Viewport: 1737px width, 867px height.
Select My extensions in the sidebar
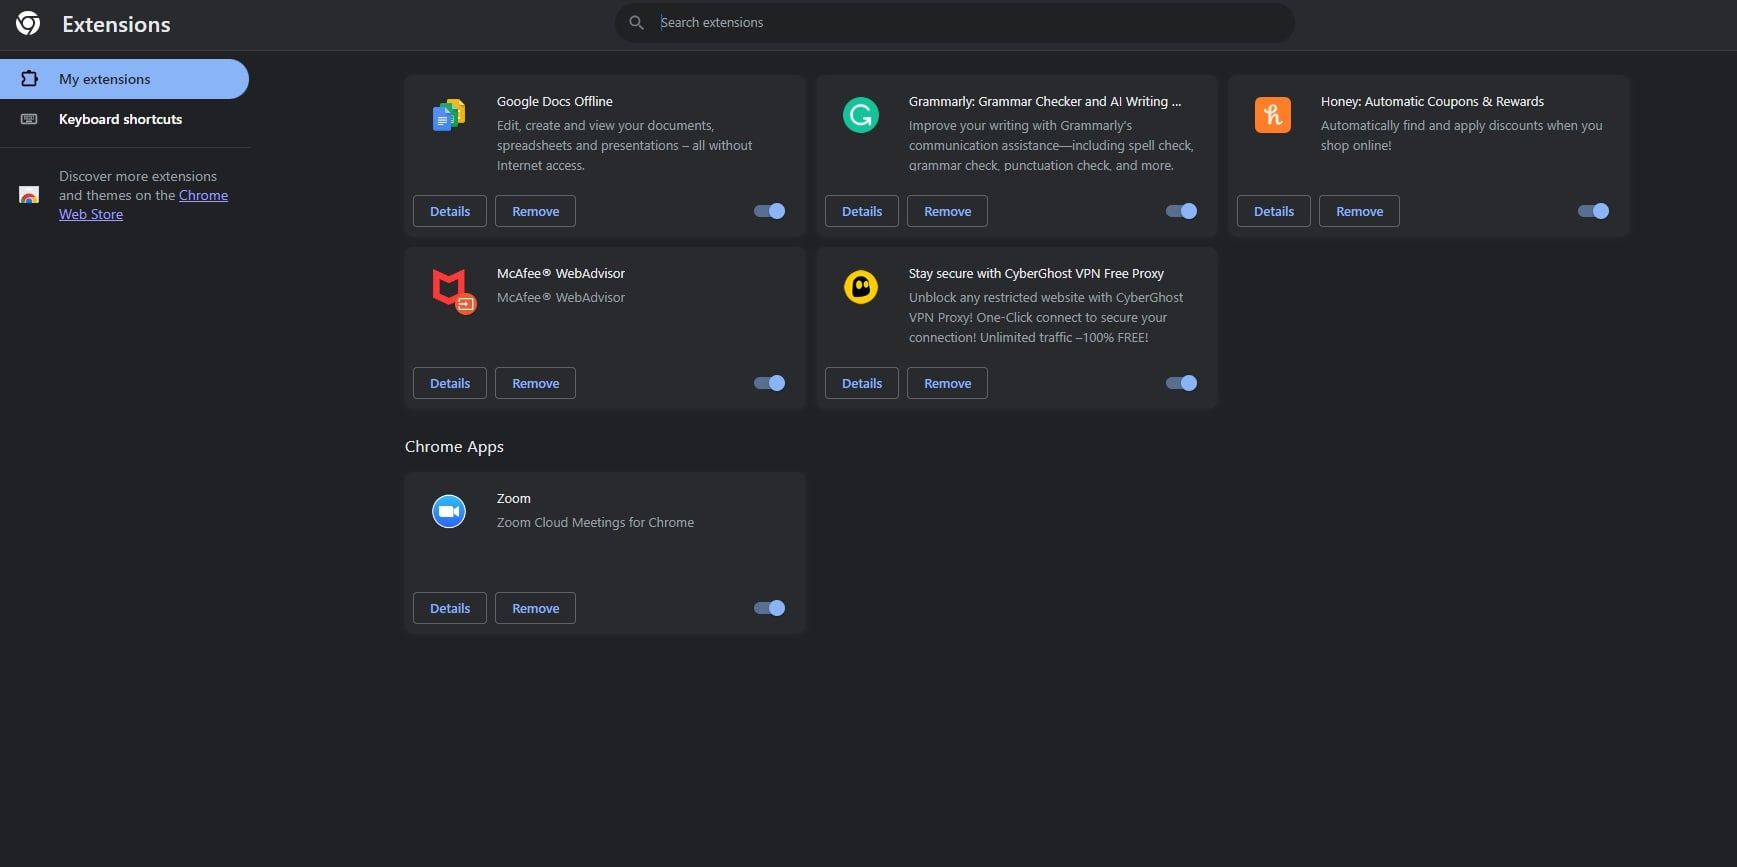click(124, 79)
